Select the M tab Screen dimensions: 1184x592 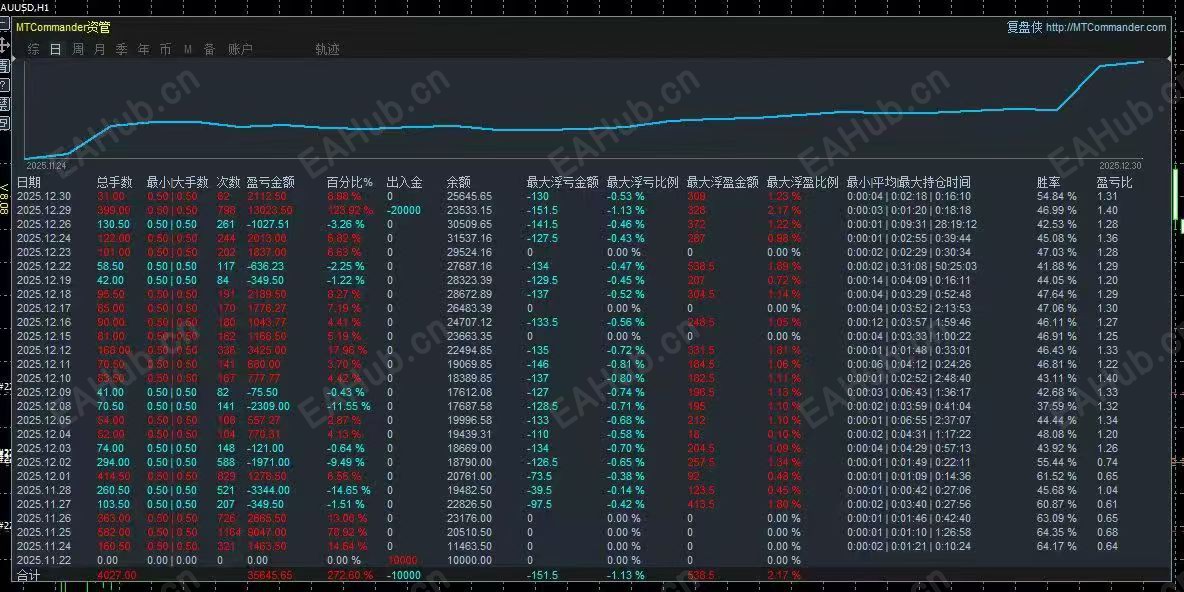point(188,49)
